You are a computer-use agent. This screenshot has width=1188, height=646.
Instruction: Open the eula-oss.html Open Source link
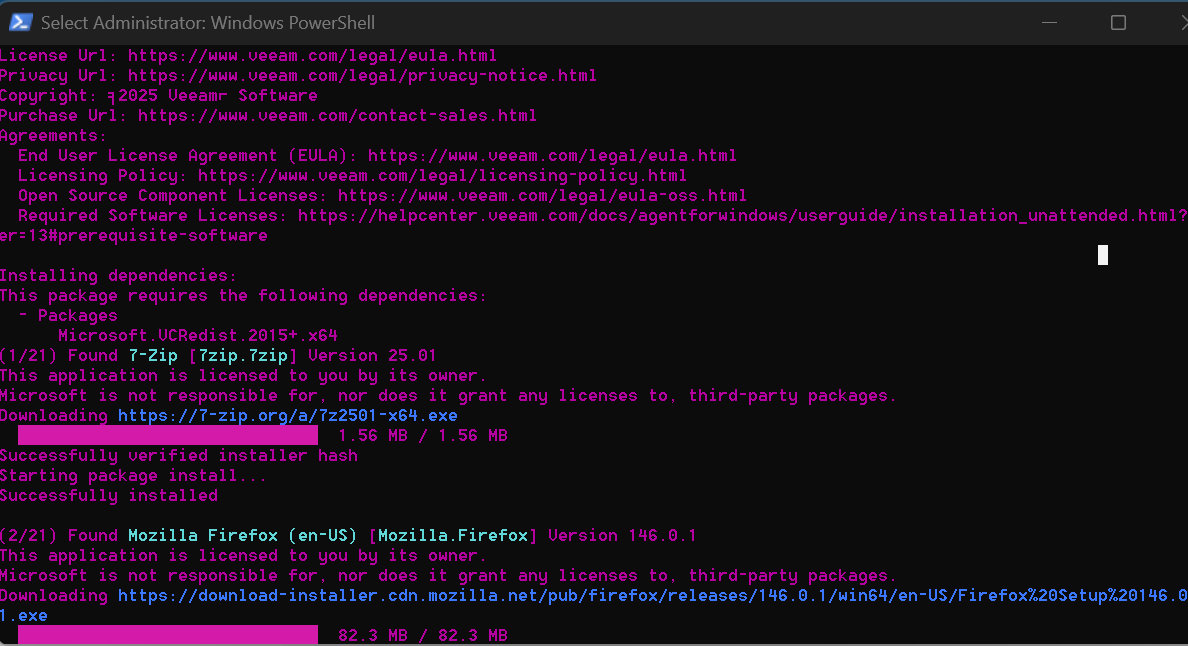coord(542,196)
